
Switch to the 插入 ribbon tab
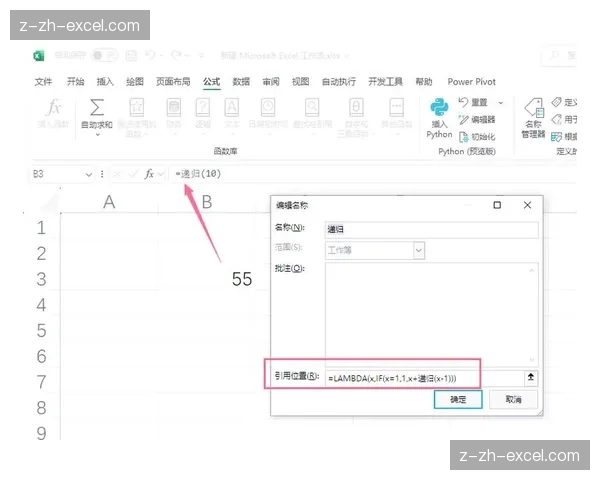(105, 82)
